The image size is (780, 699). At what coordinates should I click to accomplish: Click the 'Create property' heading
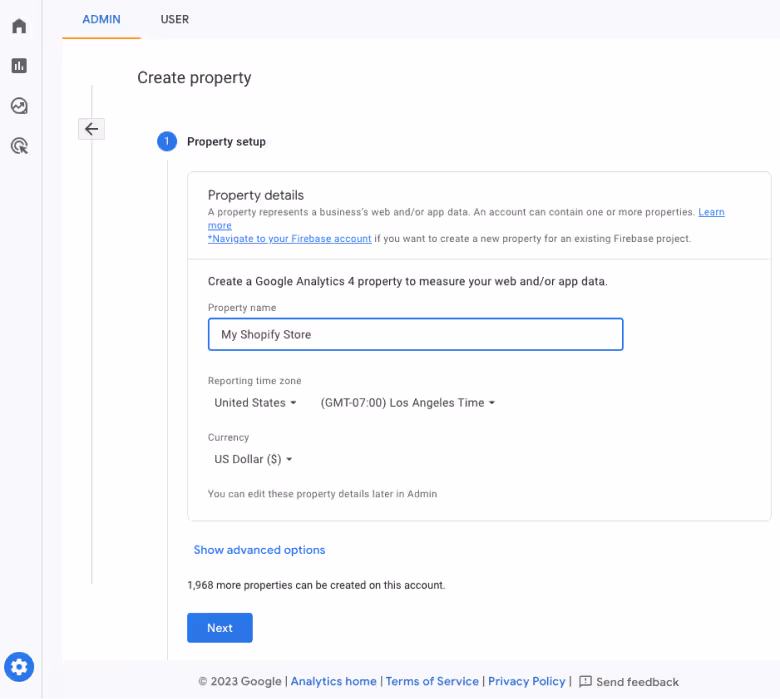194,78
